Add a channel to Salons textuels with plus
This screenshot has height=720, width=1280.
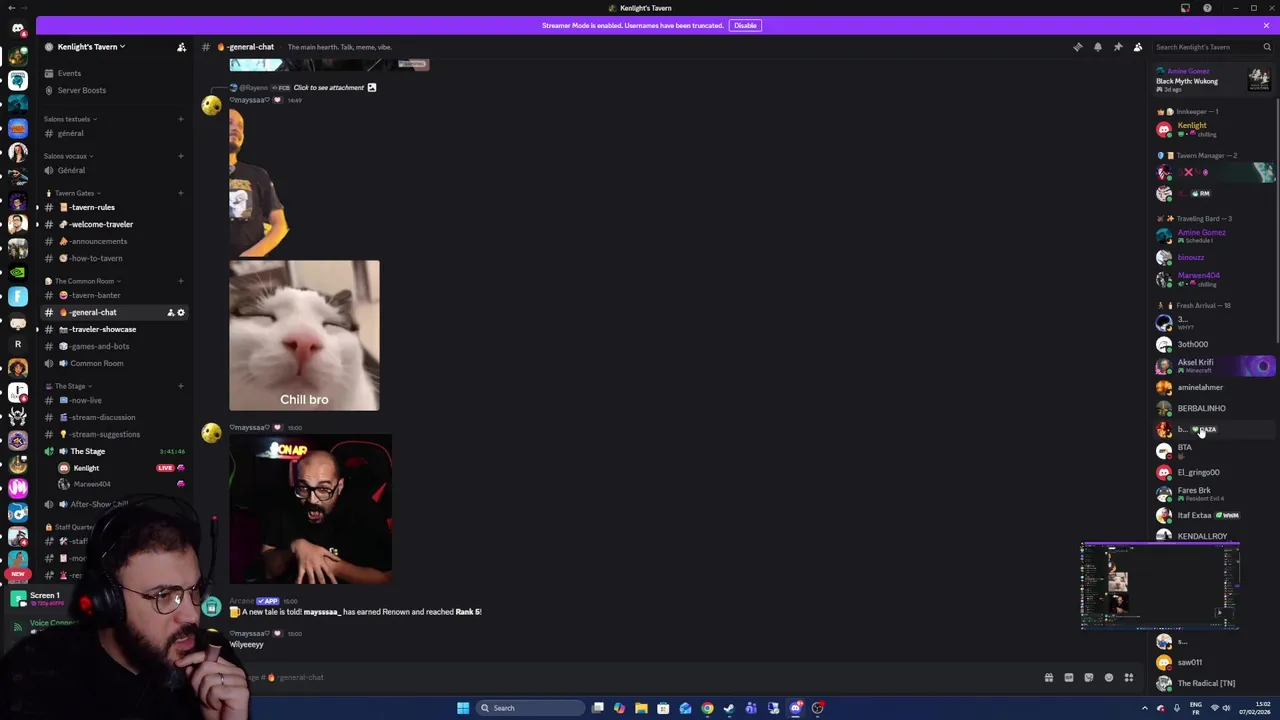(181, 119)
